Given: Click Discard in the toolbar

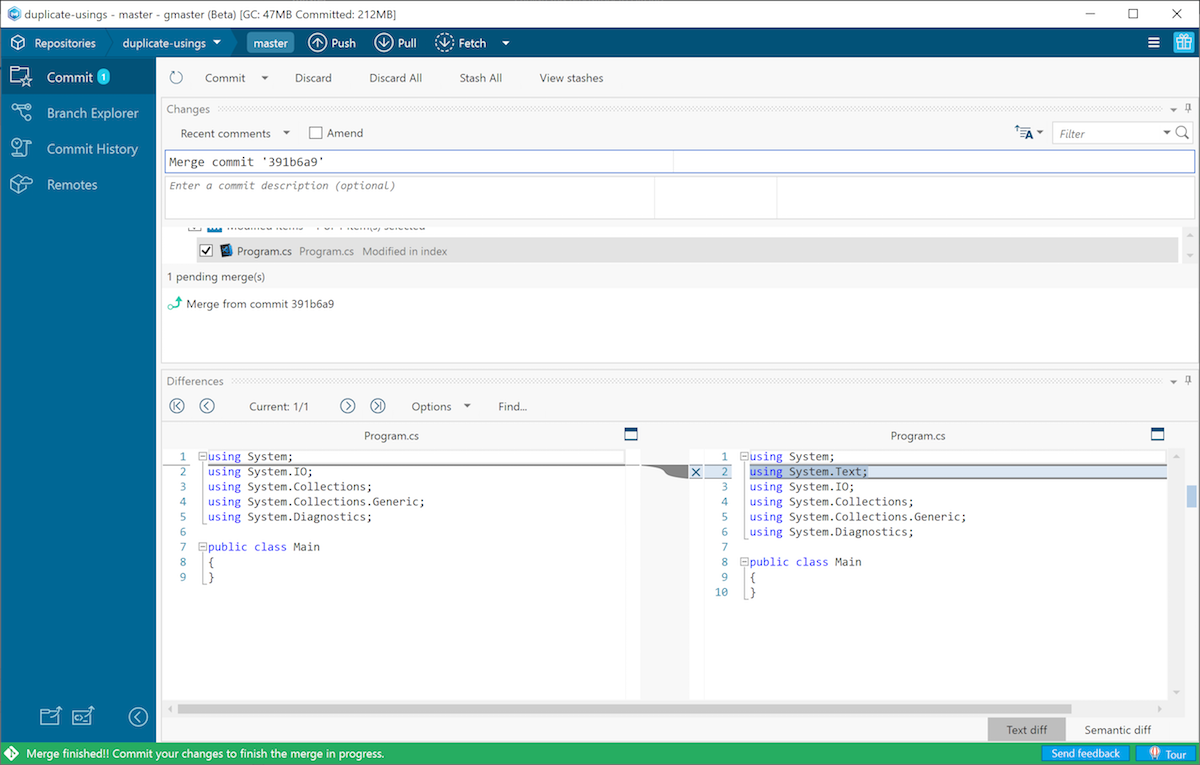Looking at the screenshot, I should tap(313, 78).
